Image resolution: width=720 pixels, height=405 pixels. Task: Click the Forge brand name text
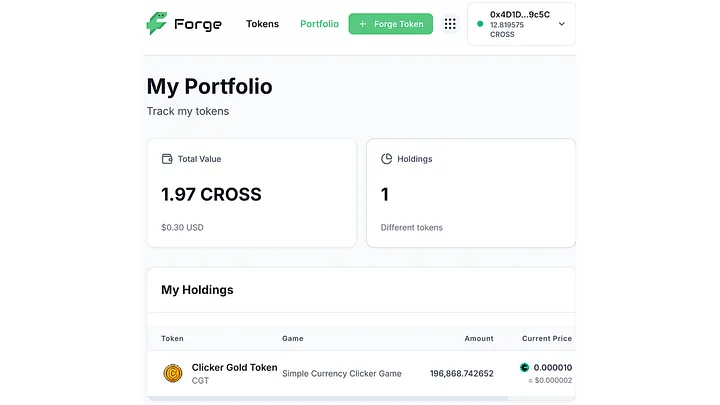tap(198, 24)
